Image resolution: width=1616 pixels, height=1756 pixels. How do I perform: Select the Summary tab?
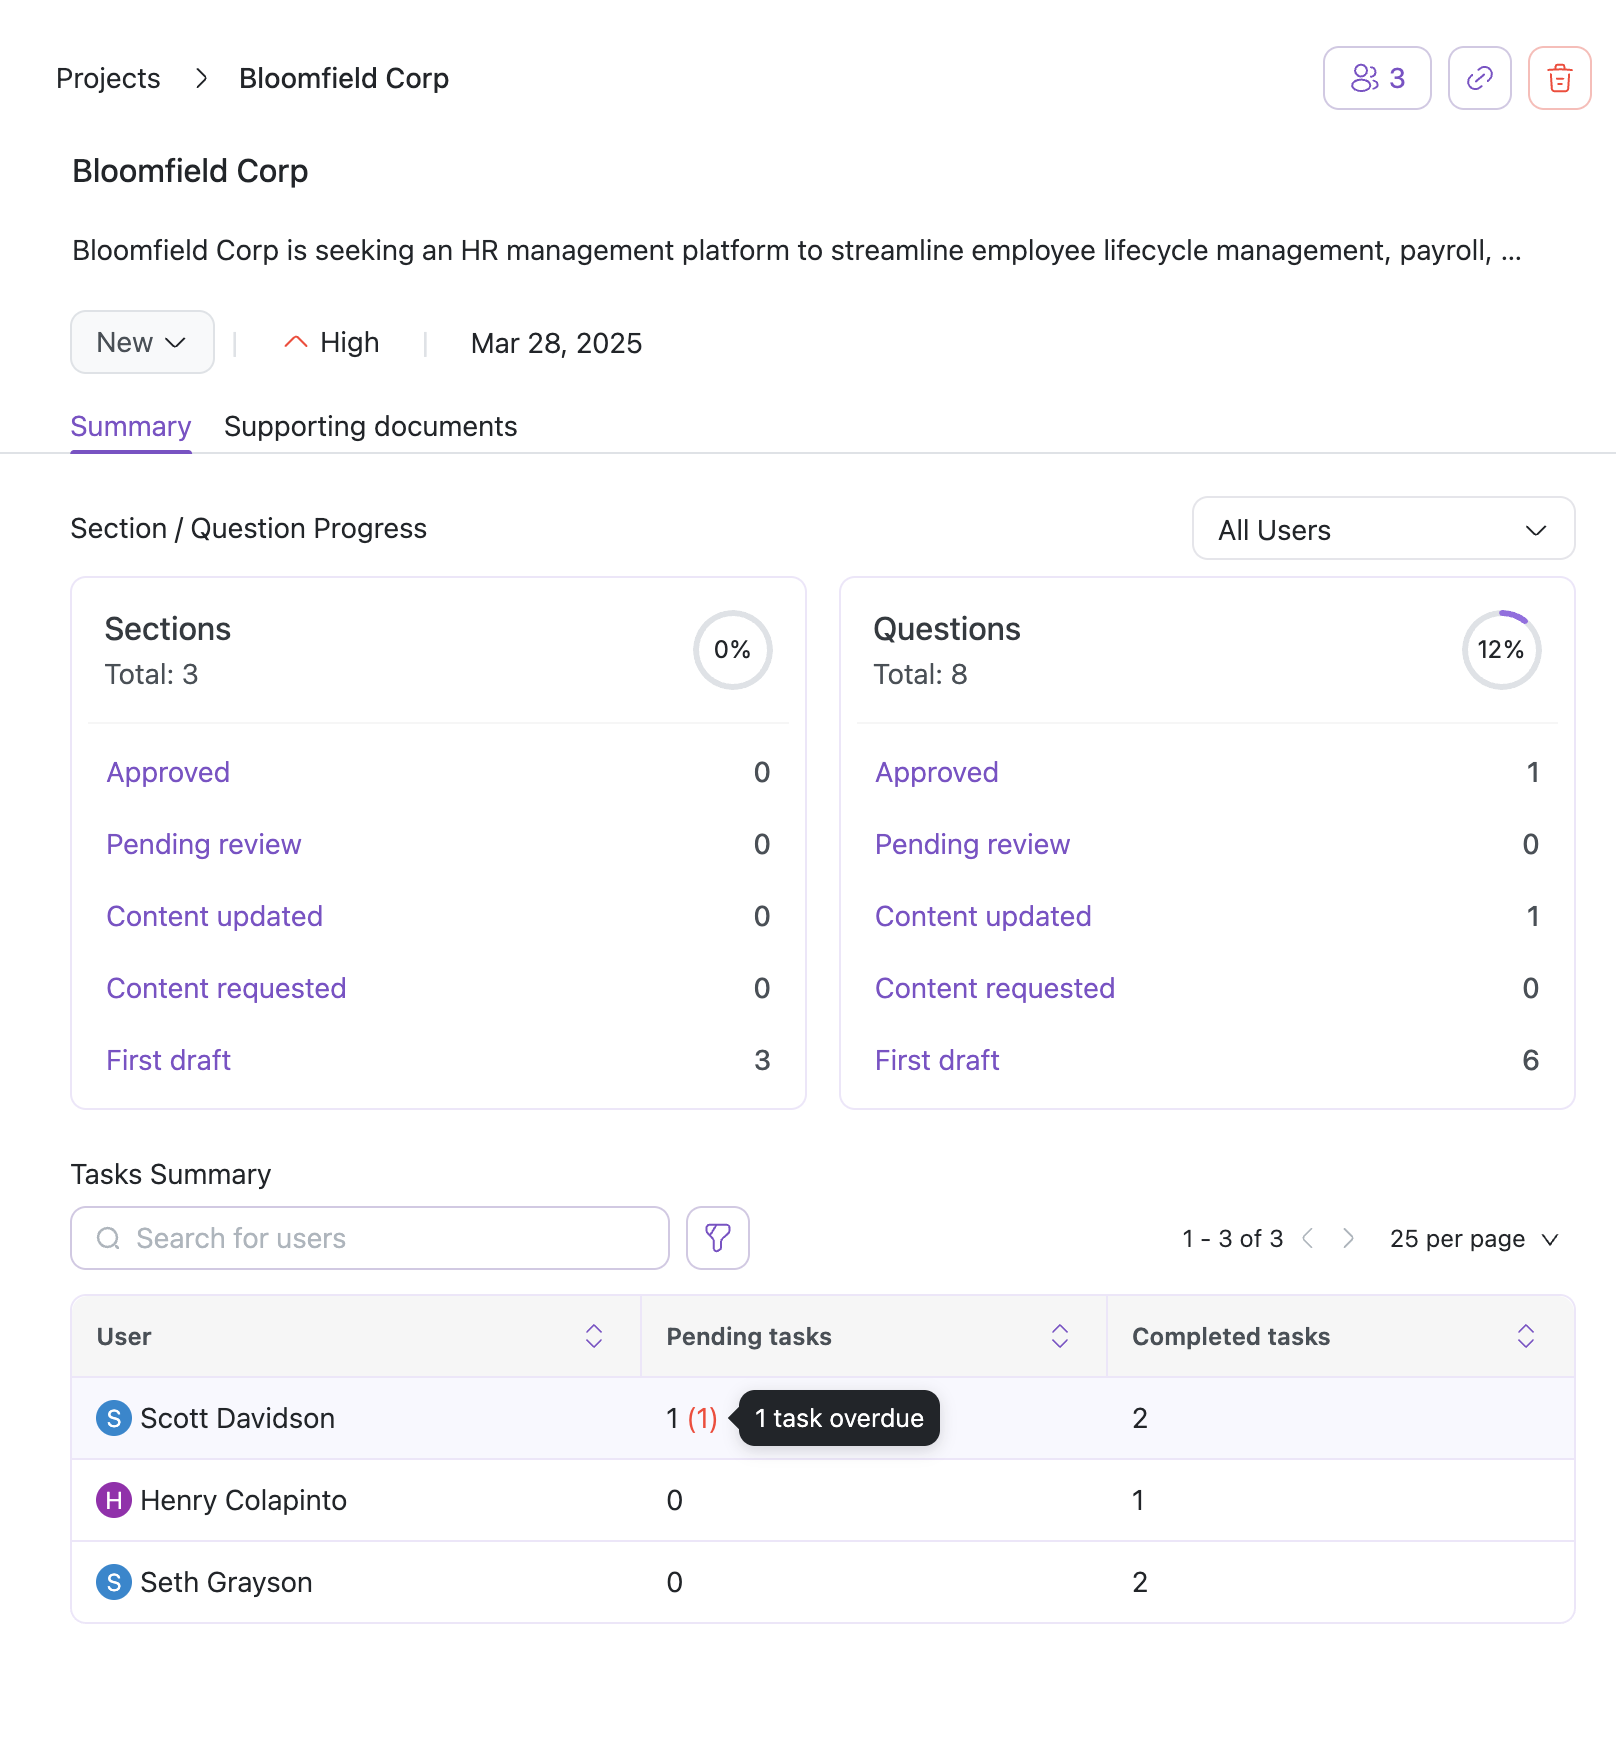click(130, 427)
